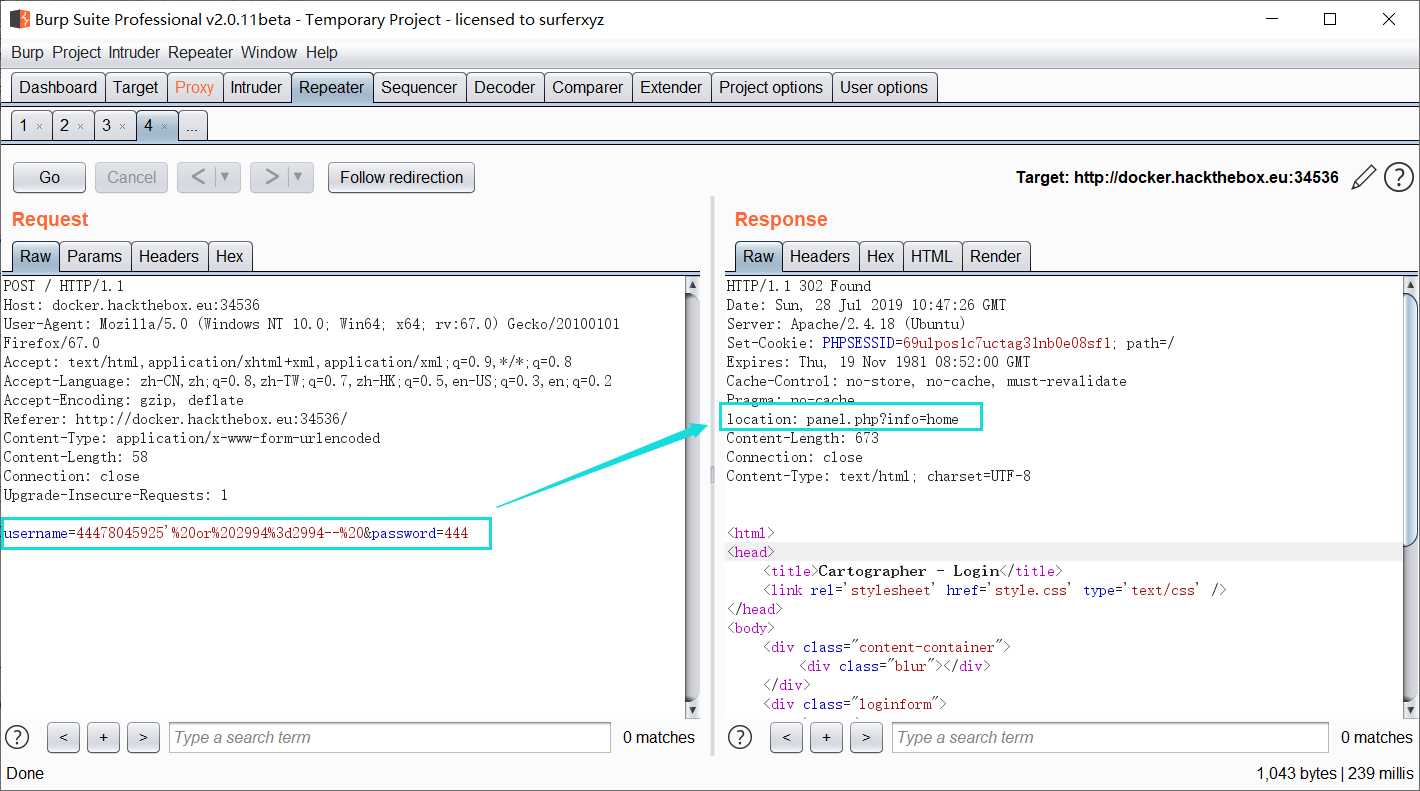Screen dimensions: 1420x791
Task: Open the Project menu
Action: 77,52
